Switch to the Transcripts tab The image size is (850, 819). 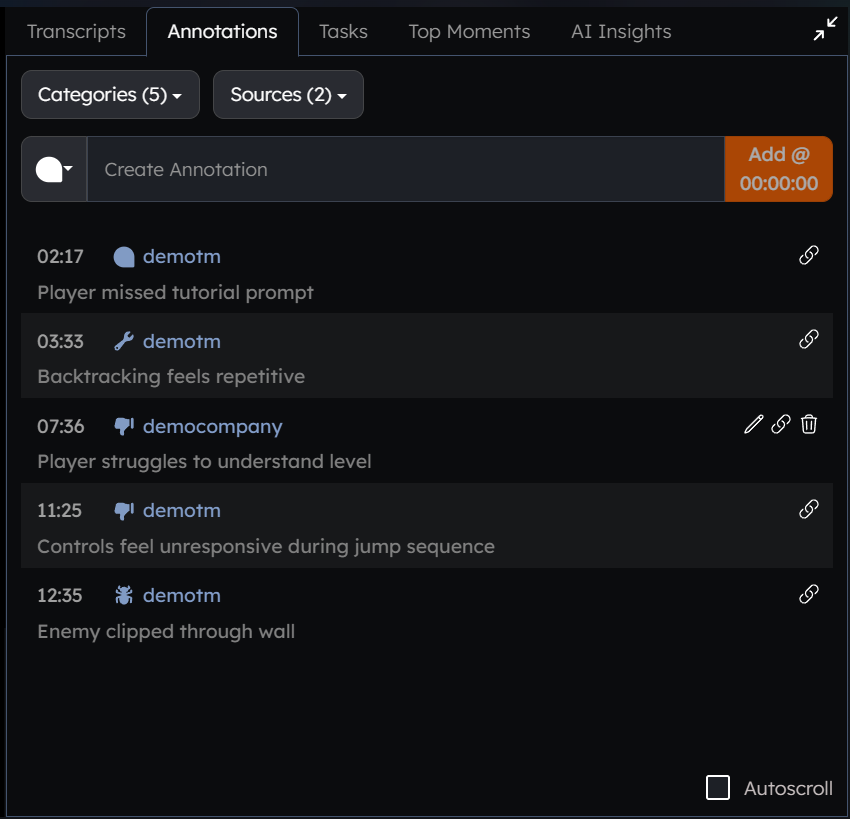76,31
